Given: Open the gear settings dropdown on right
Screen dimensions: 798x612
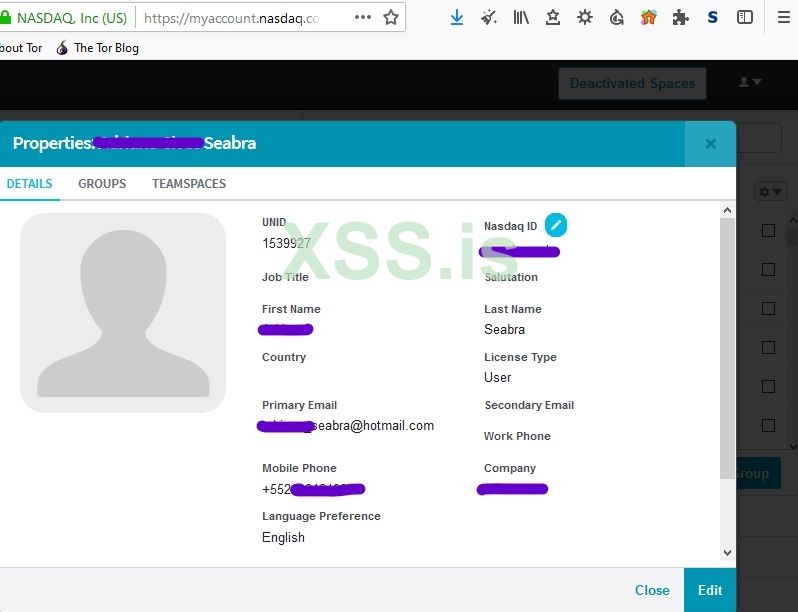Looking at the screenshot, I should pos(771,192).
